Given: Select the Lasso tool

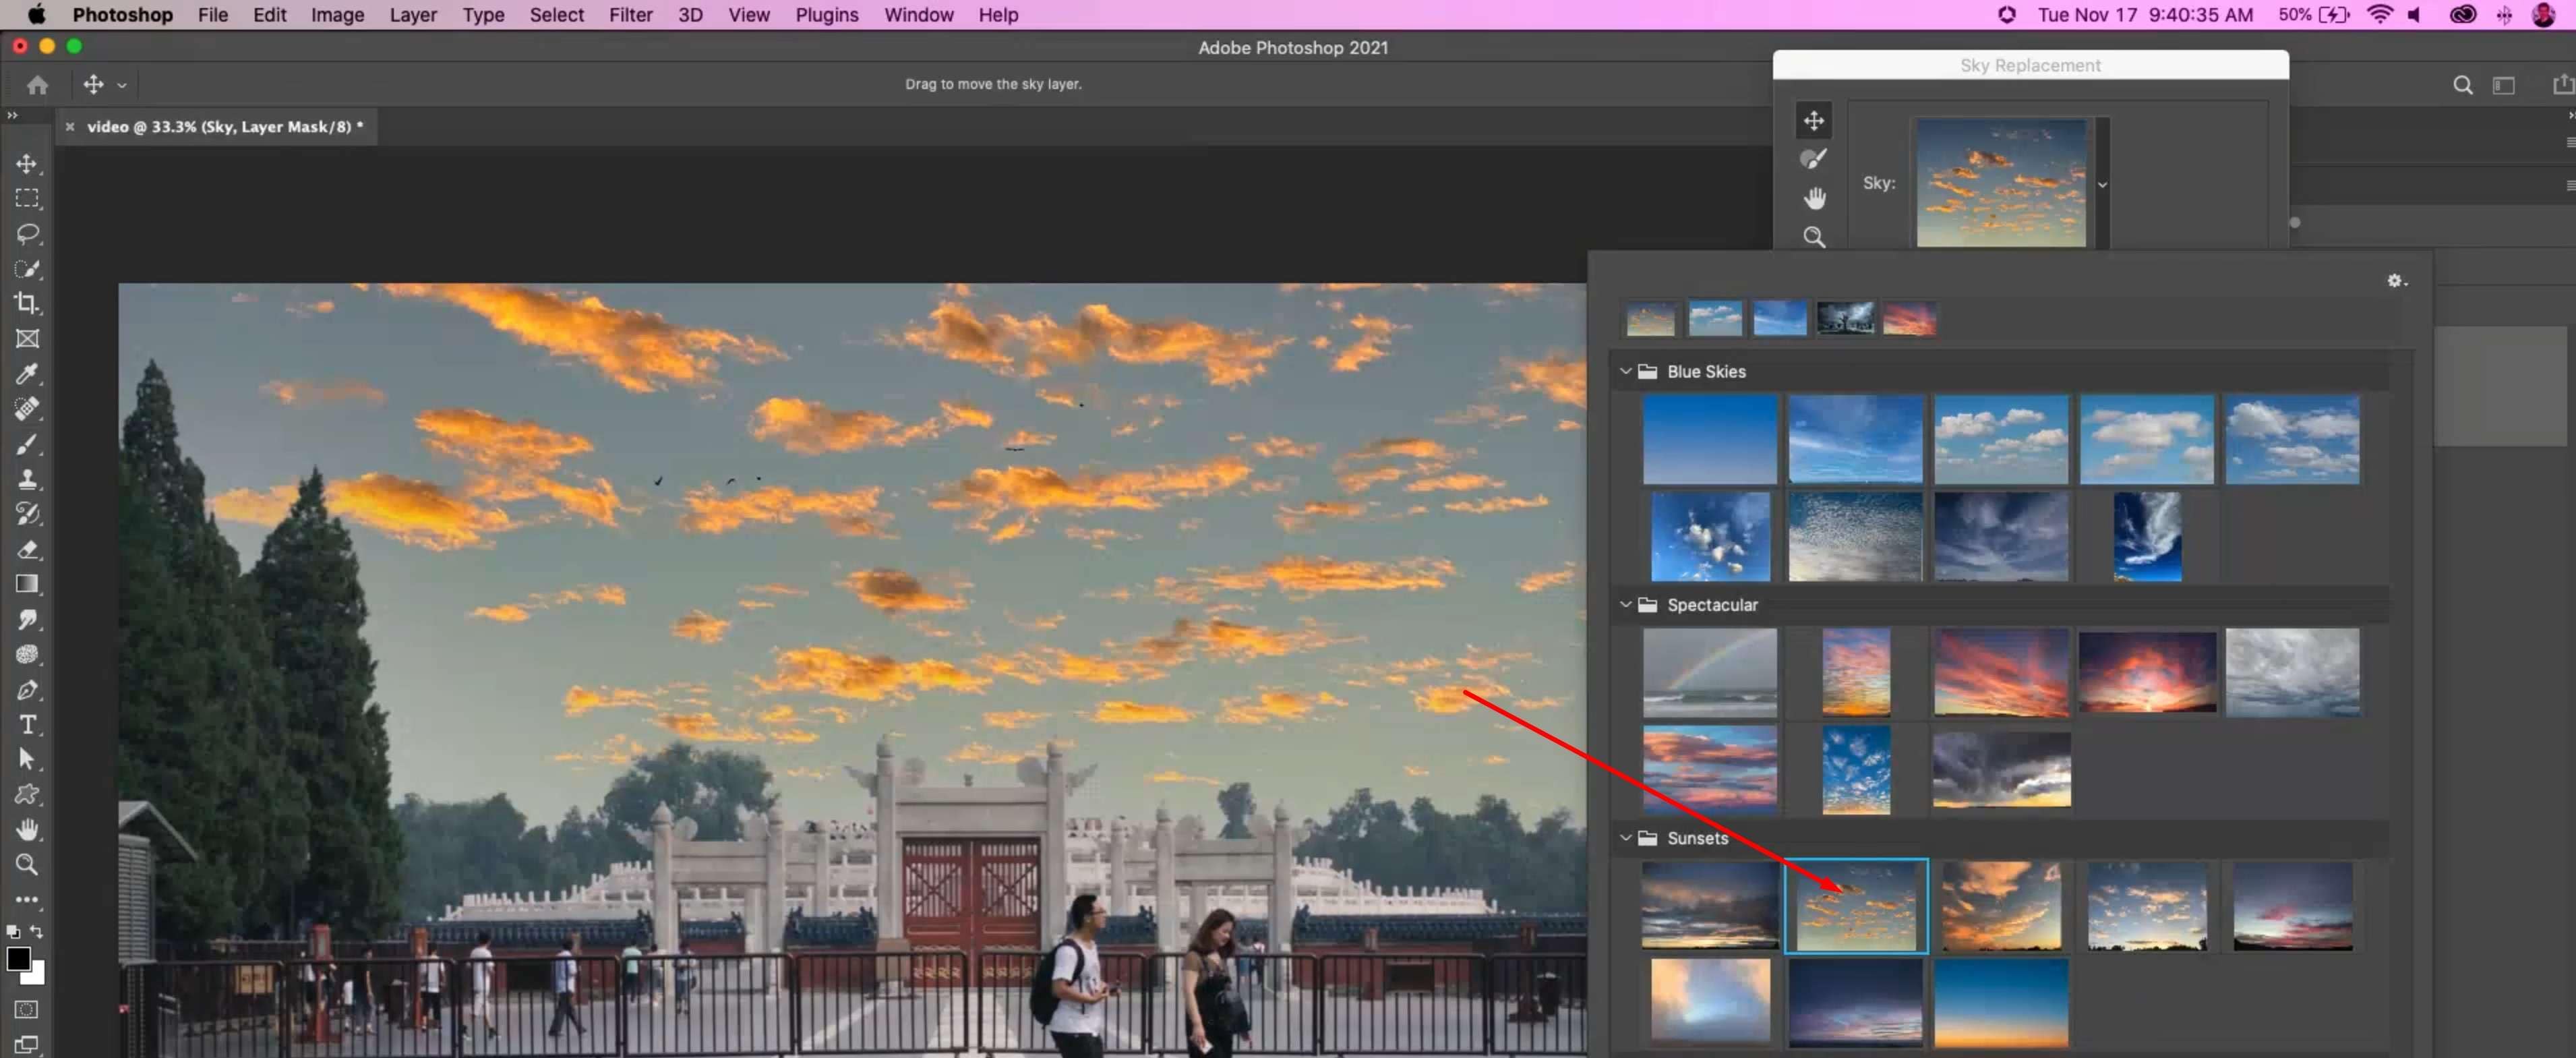Looking at the screenshot, I should pos(27,233).
